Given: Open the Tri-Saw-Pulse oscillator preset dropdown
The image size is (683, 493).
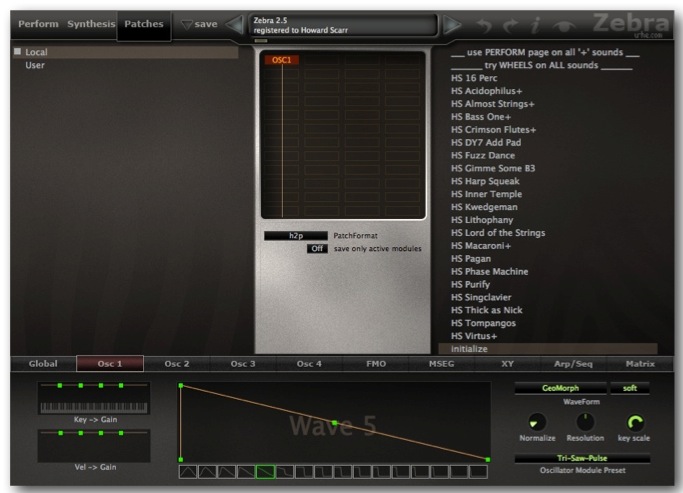Looking at the screenshot, I should [582, 458].
